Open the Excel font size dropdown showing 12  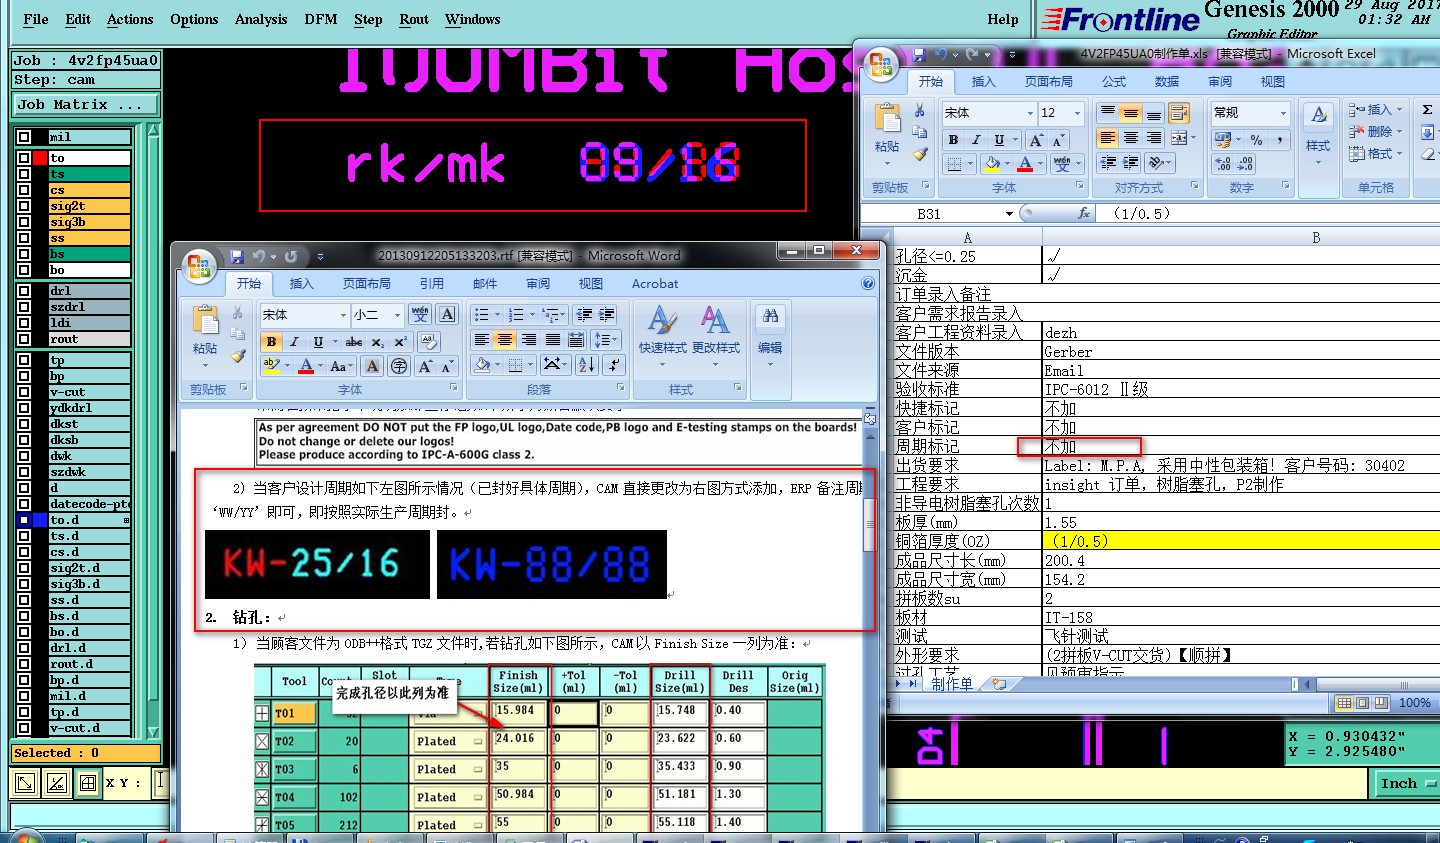(x=1077, y=113)
